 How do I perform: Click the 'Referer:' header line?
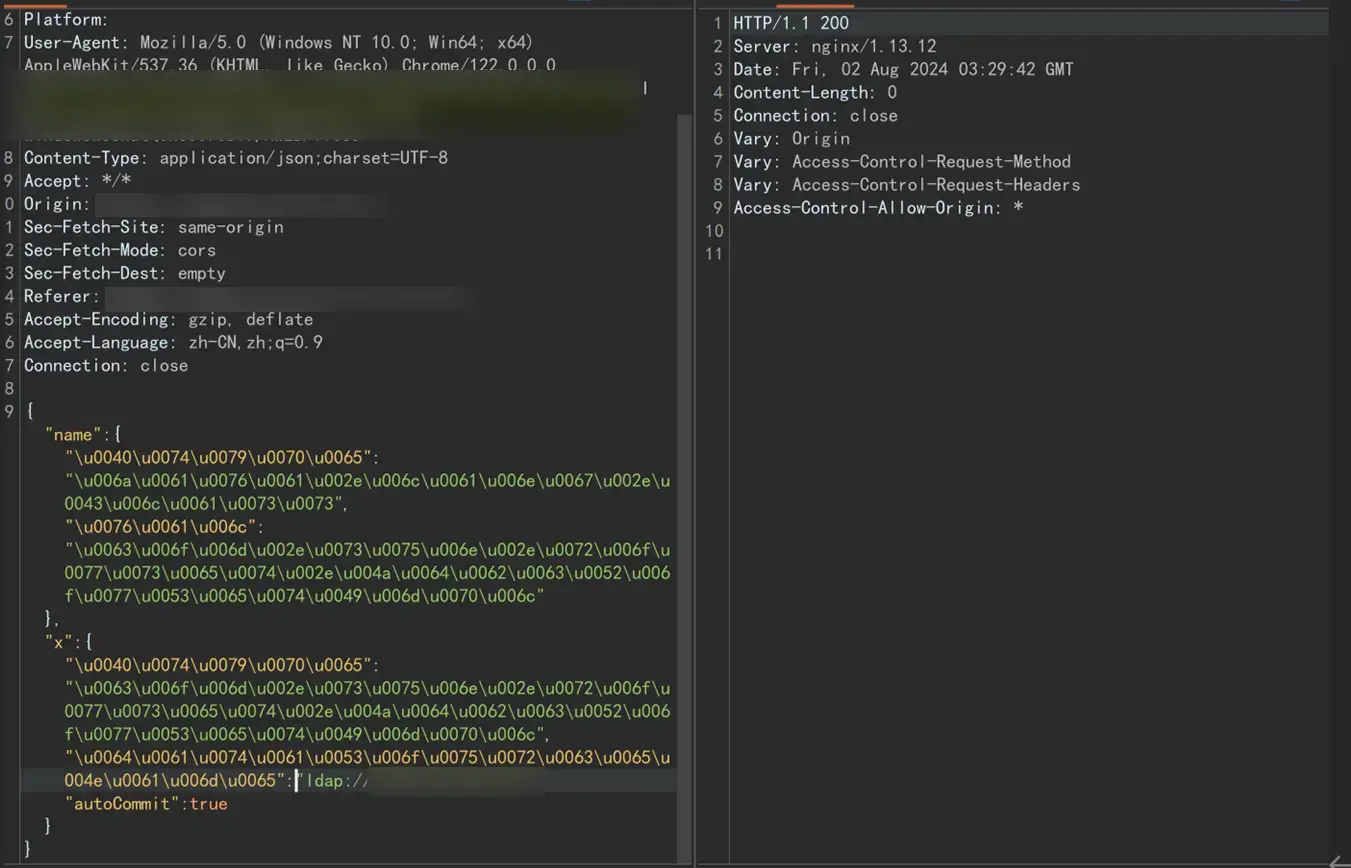pyautogui.click(x=62, y=296)
